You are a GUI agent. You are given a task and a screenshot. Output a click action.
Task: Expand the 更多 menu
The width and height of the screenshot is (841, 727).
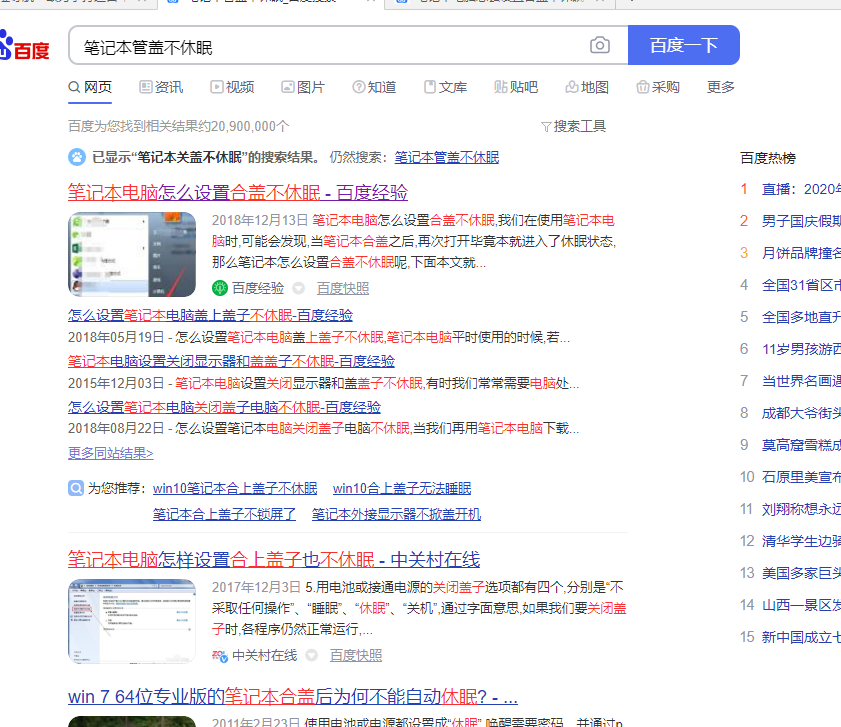pos(720,87)
